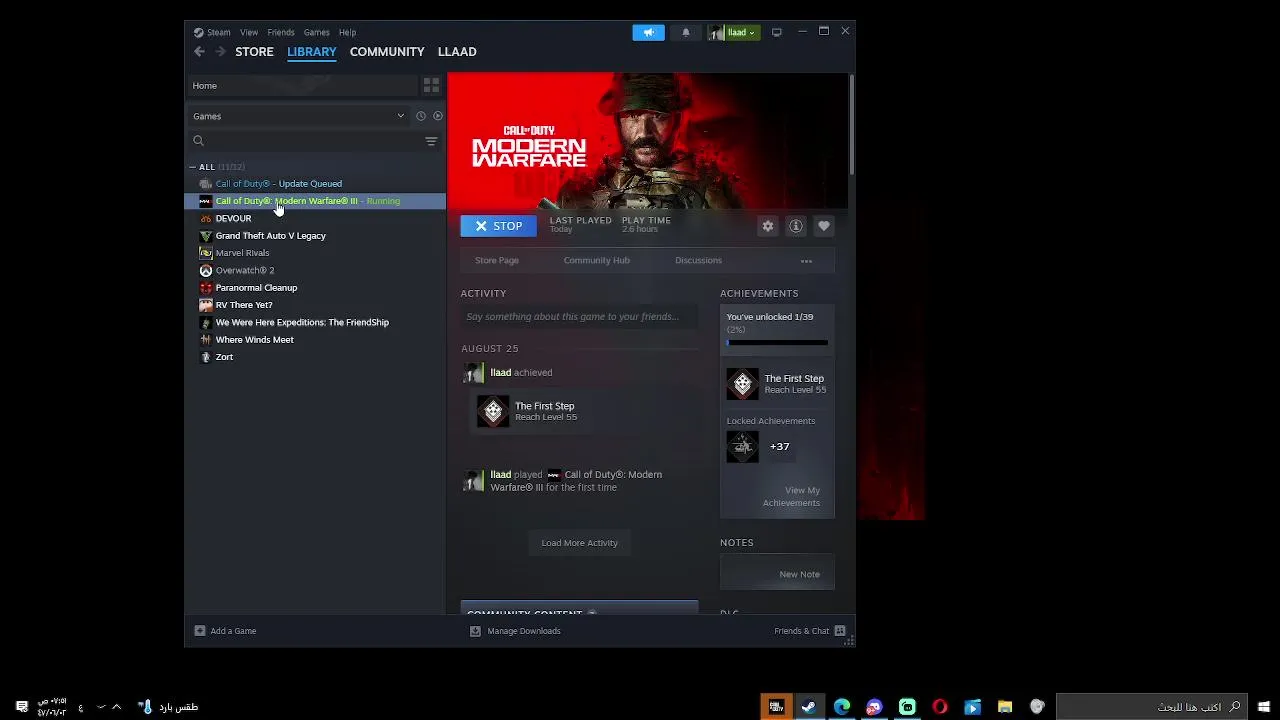Open Microsoft Edge from taskbar
The image size is (1280, 720).
(842, 707)
